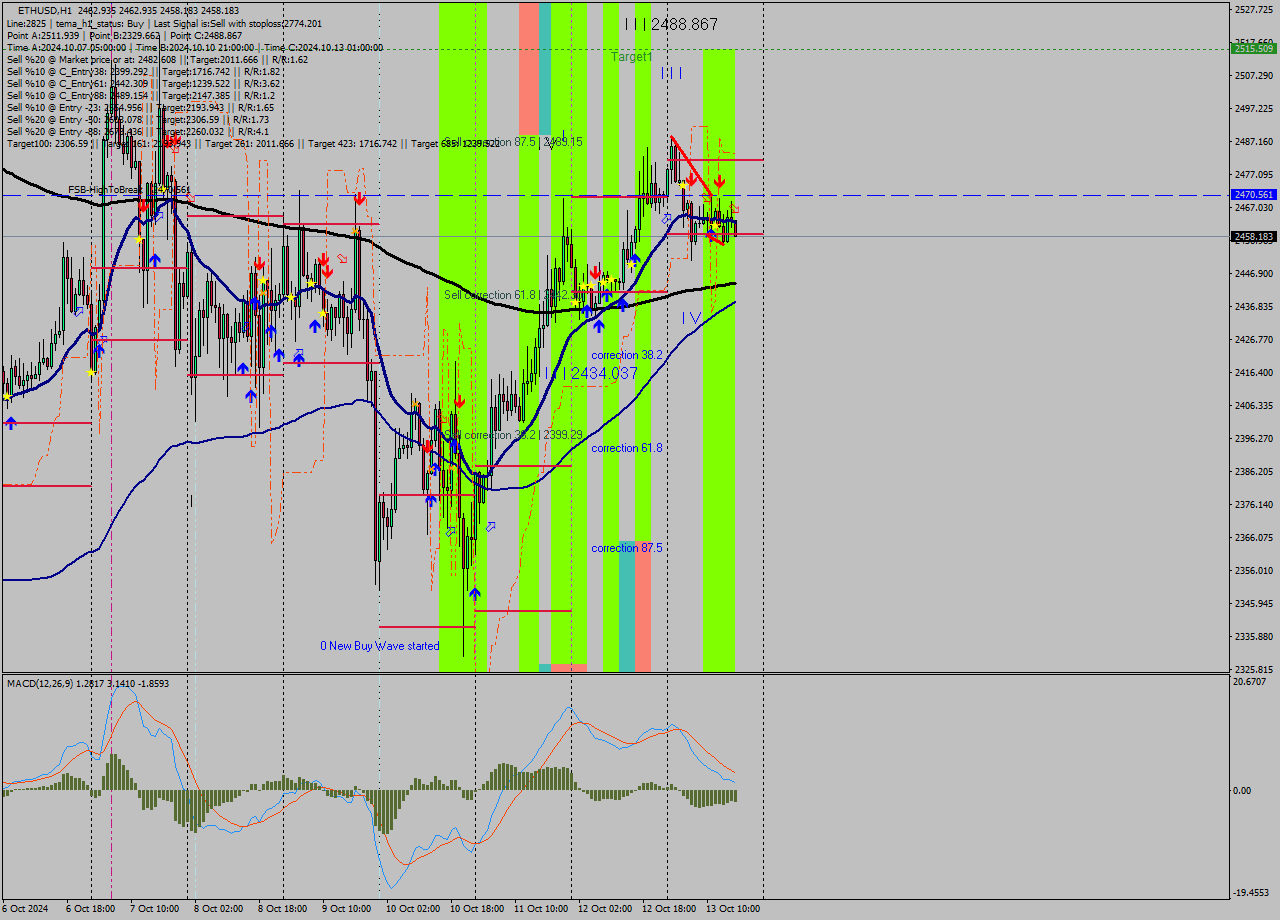Click the '8 Oct 18:00' time axis label

click(283, 909)
